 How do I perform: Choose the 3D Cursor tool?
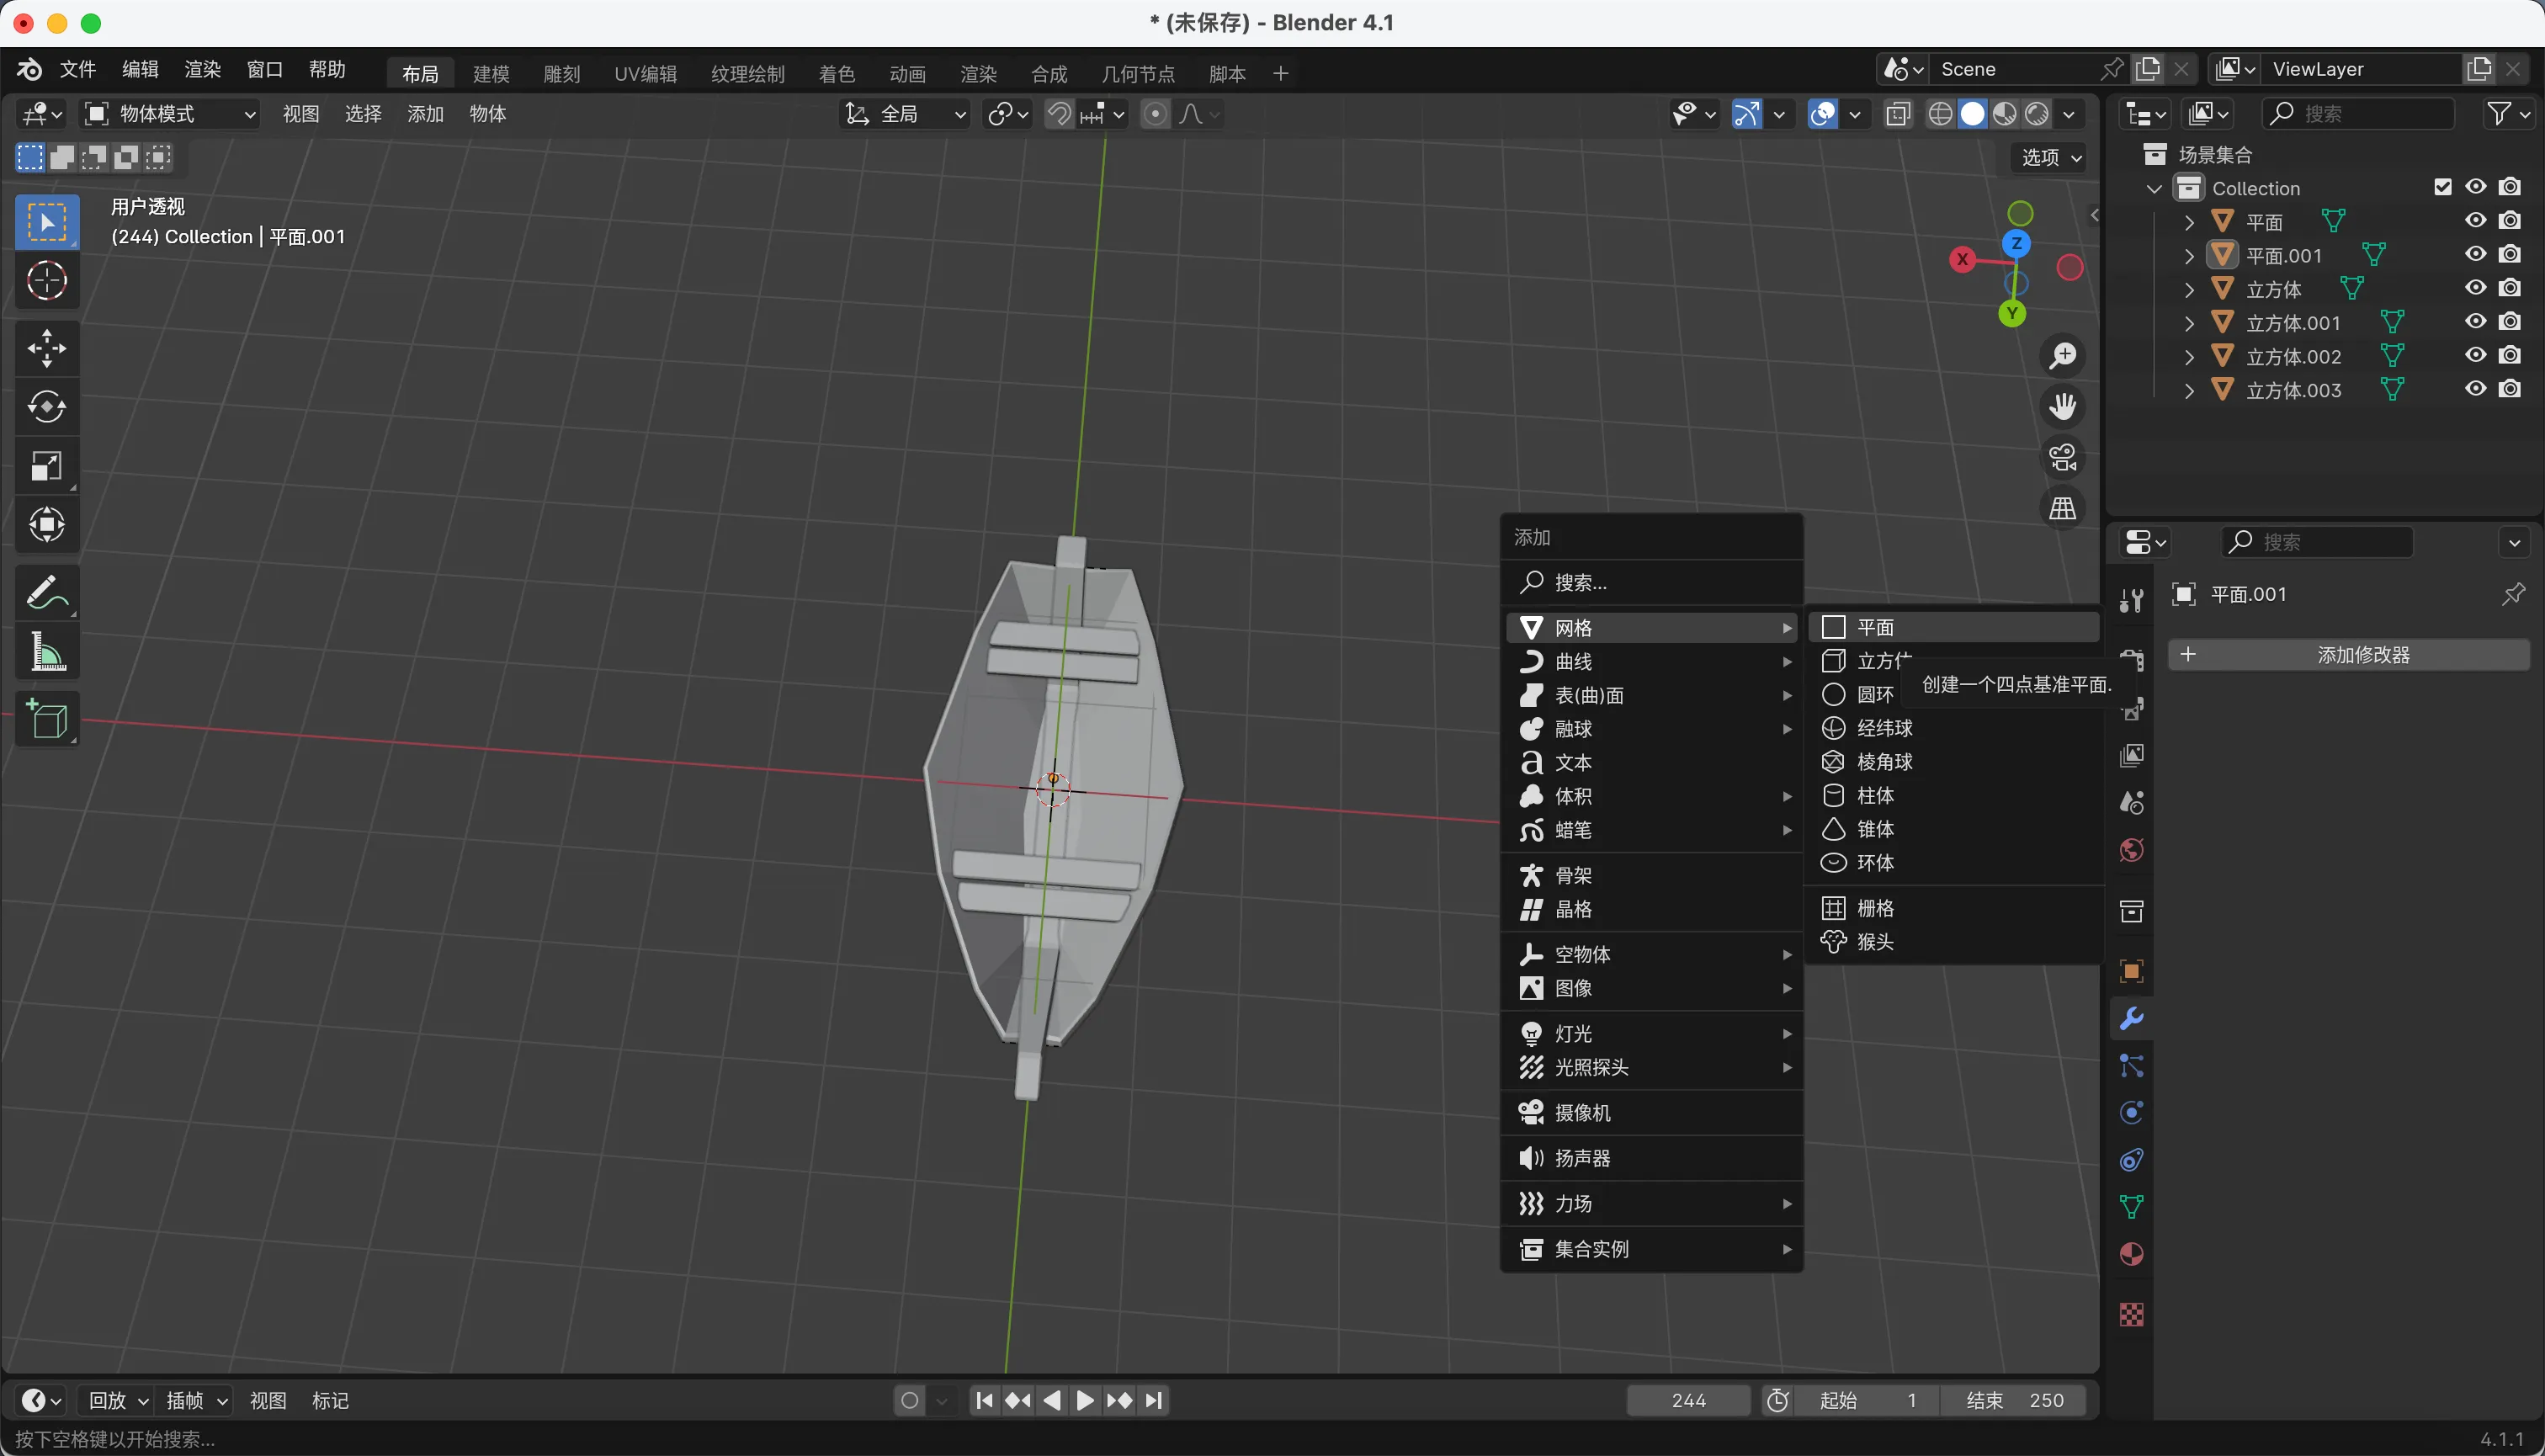pyautogui.click(x=47, y=281)
